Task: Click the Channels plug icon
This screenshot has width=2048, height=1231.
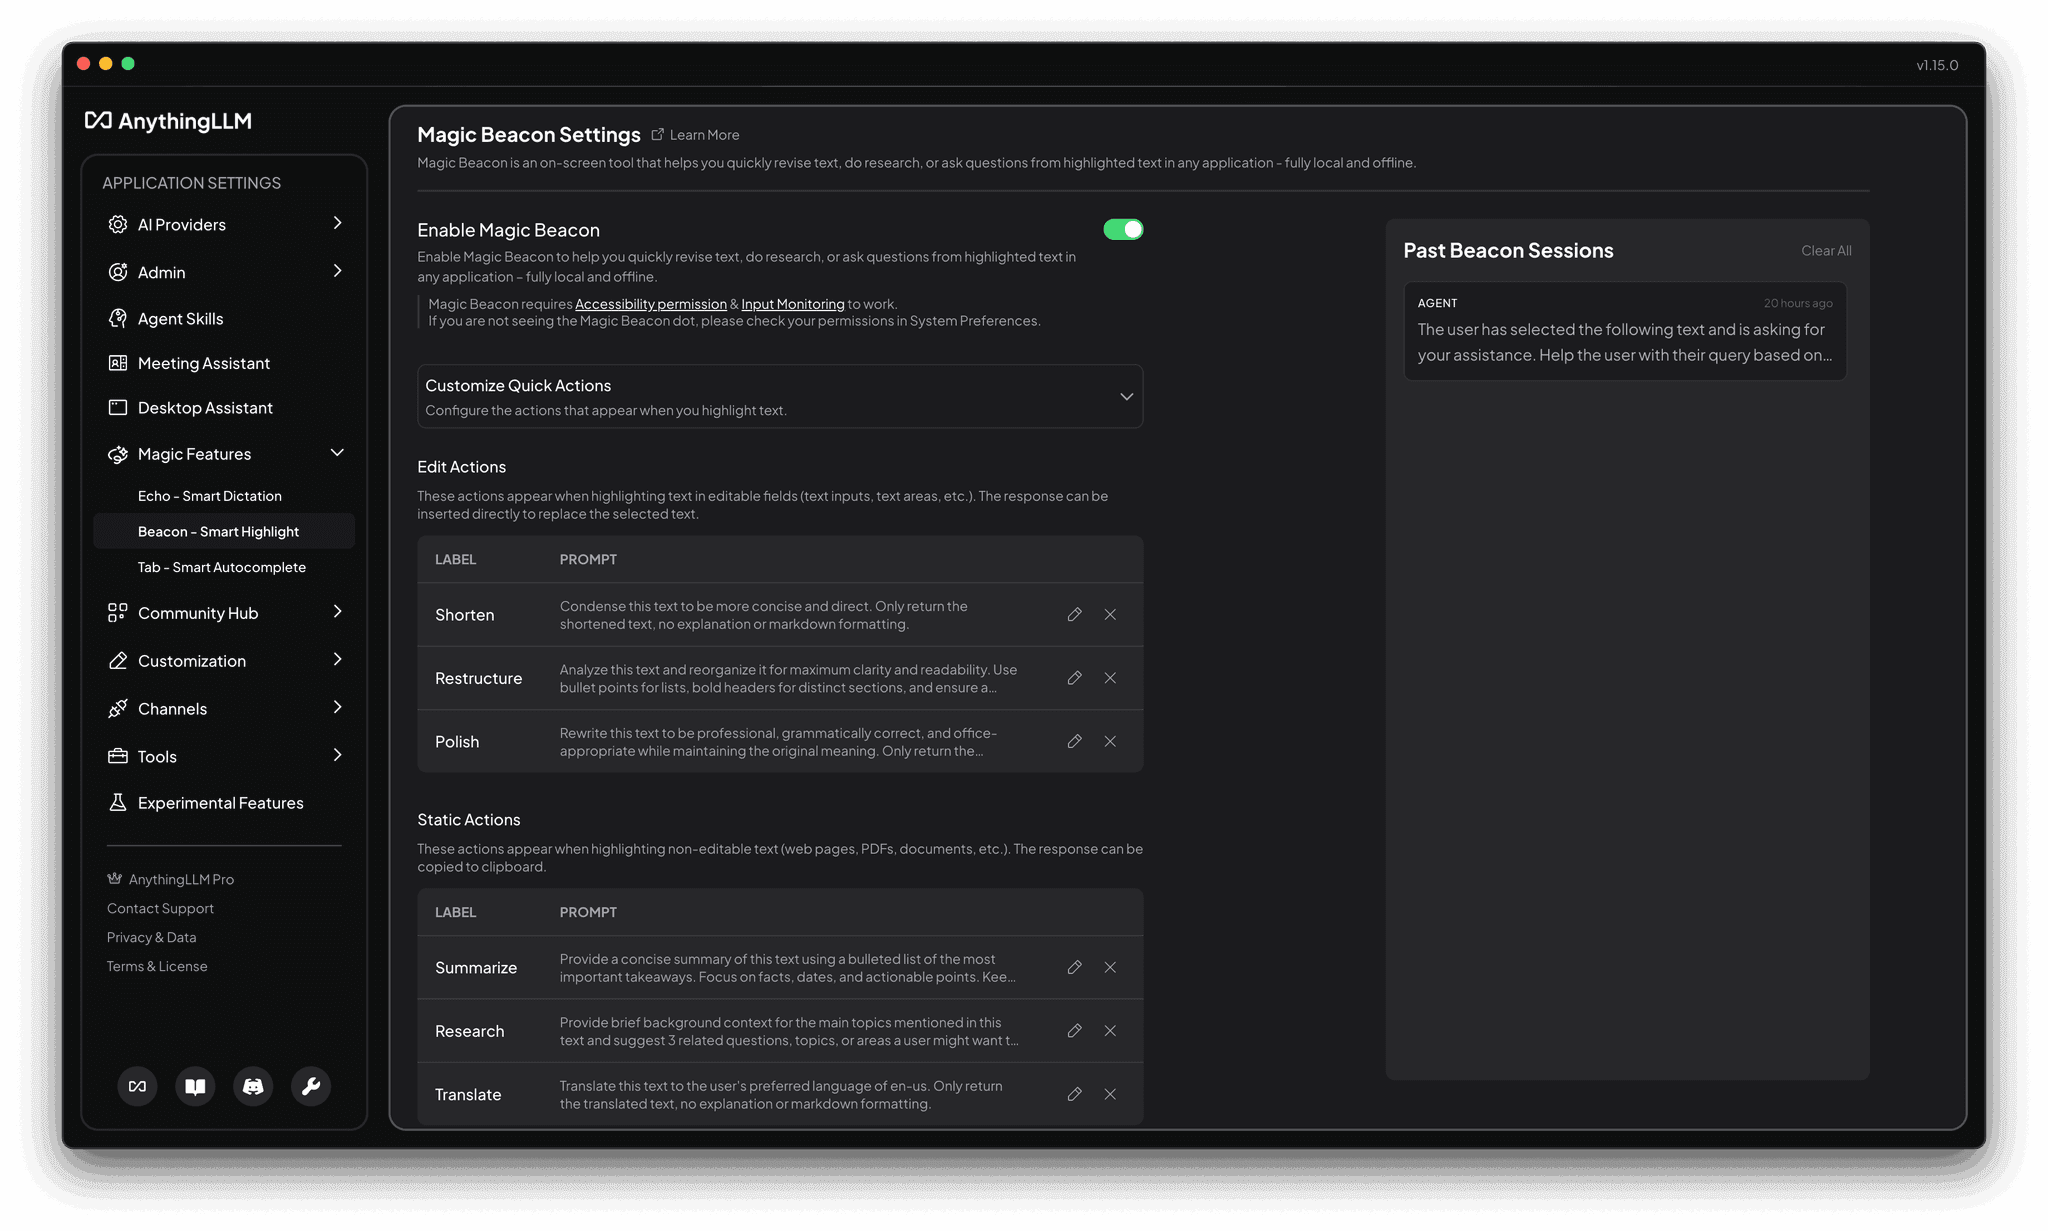Action: (118, 708)
